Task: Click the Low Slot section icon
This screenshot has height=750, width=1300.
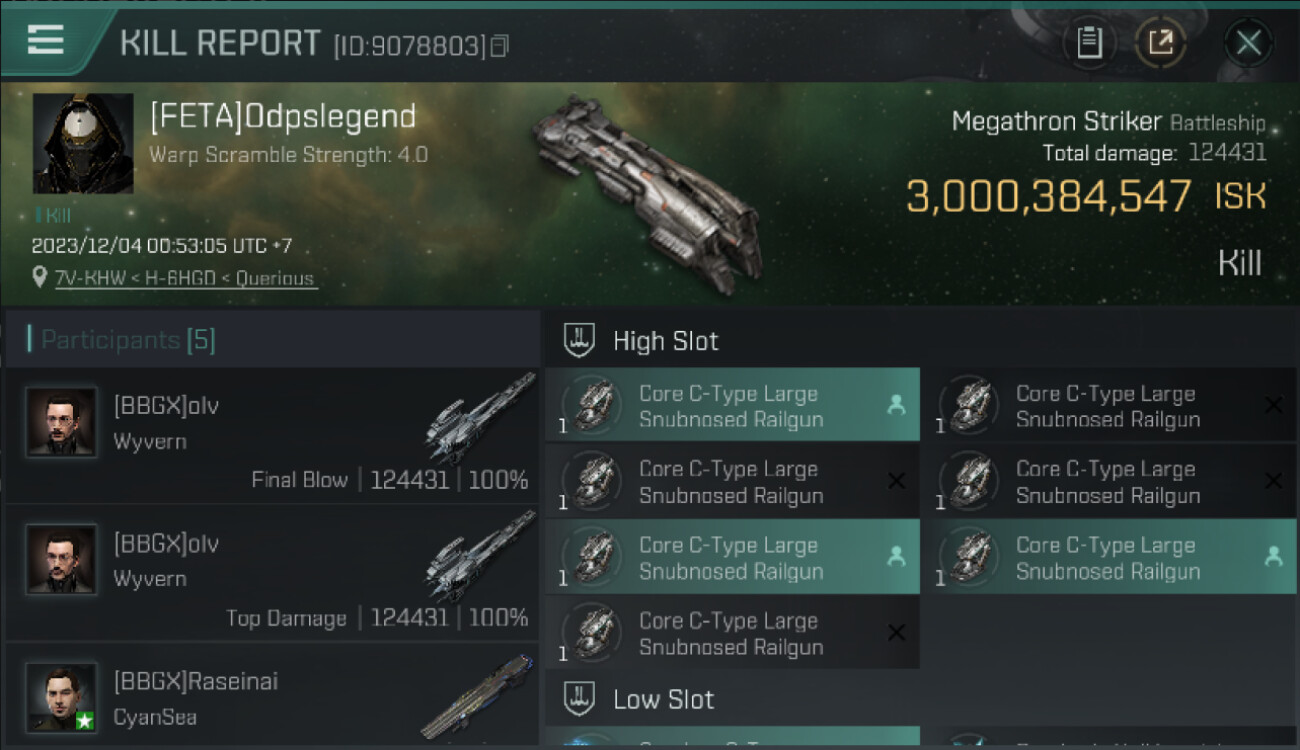Action: [580, 698]
